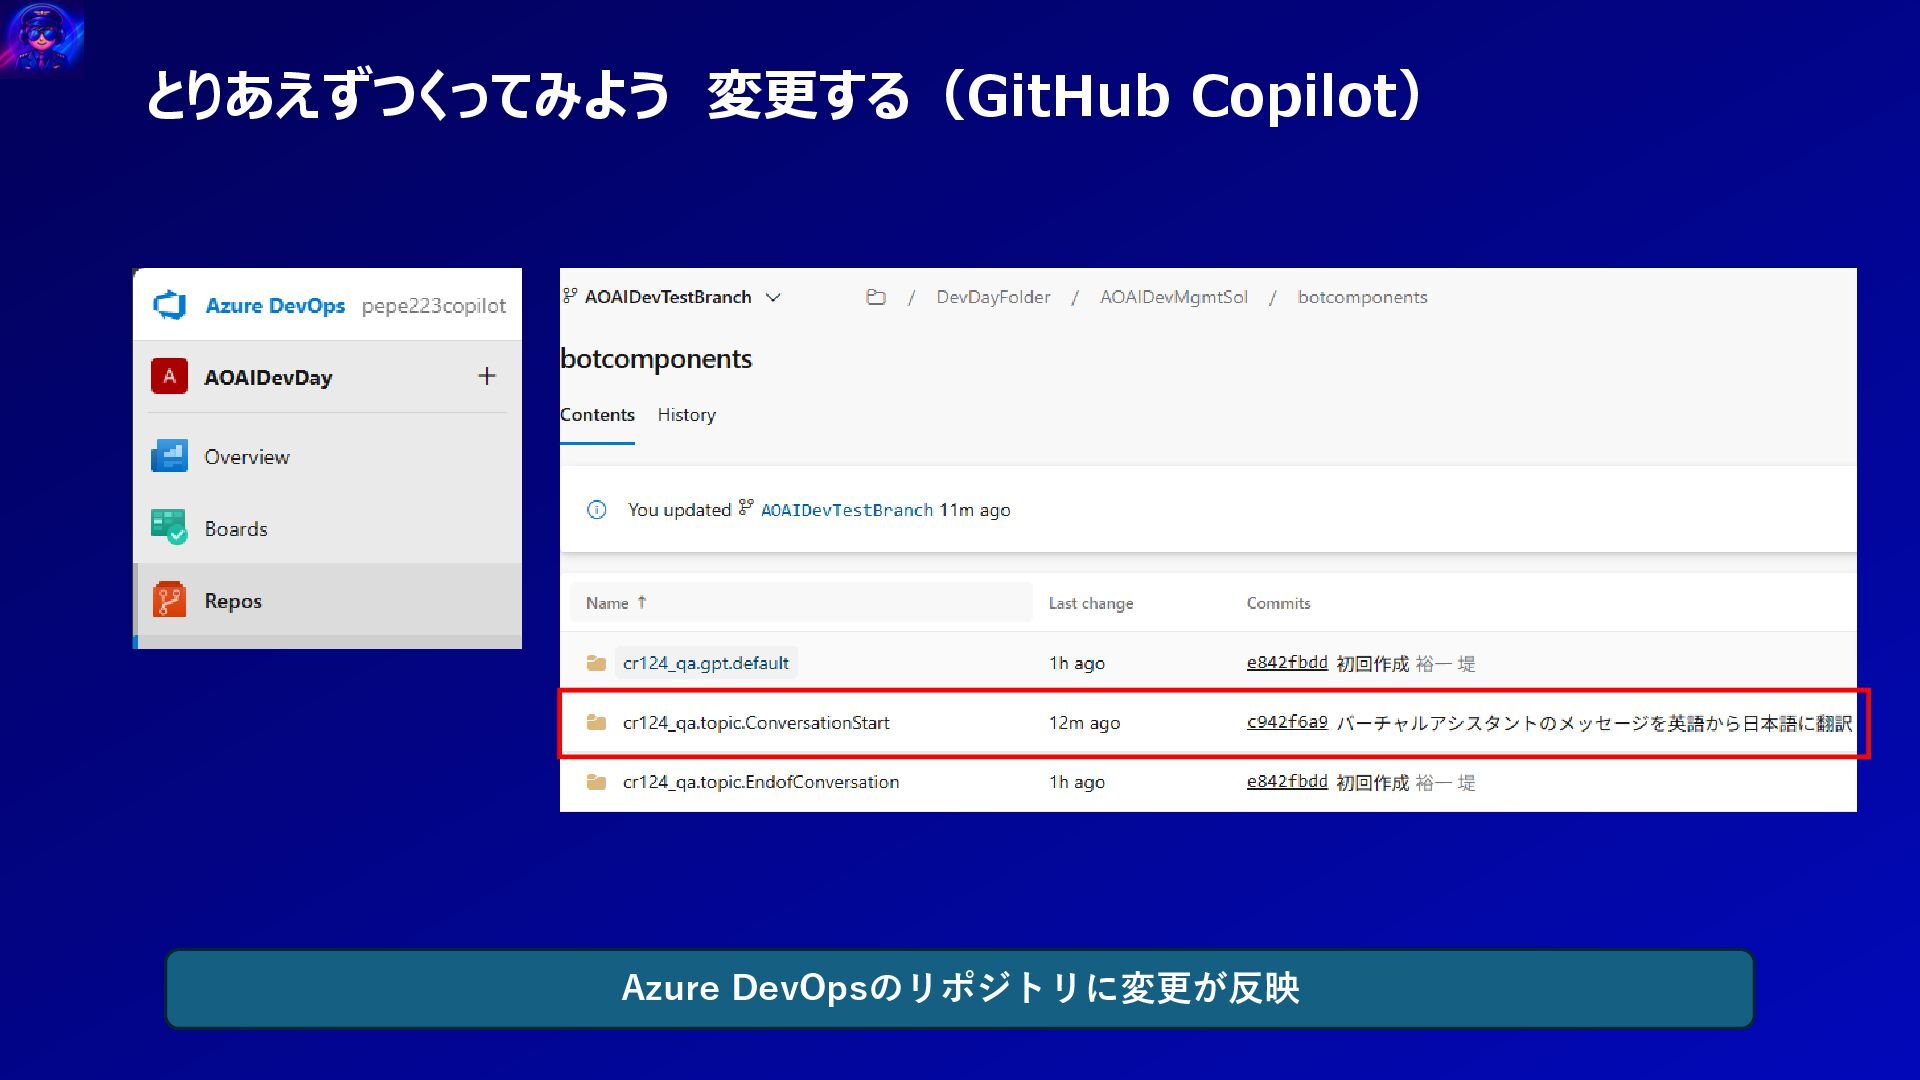Click the chevron next to AOAIDevTestBranch
This screenshot has height=1080, width=1920.
click(773, 297)
